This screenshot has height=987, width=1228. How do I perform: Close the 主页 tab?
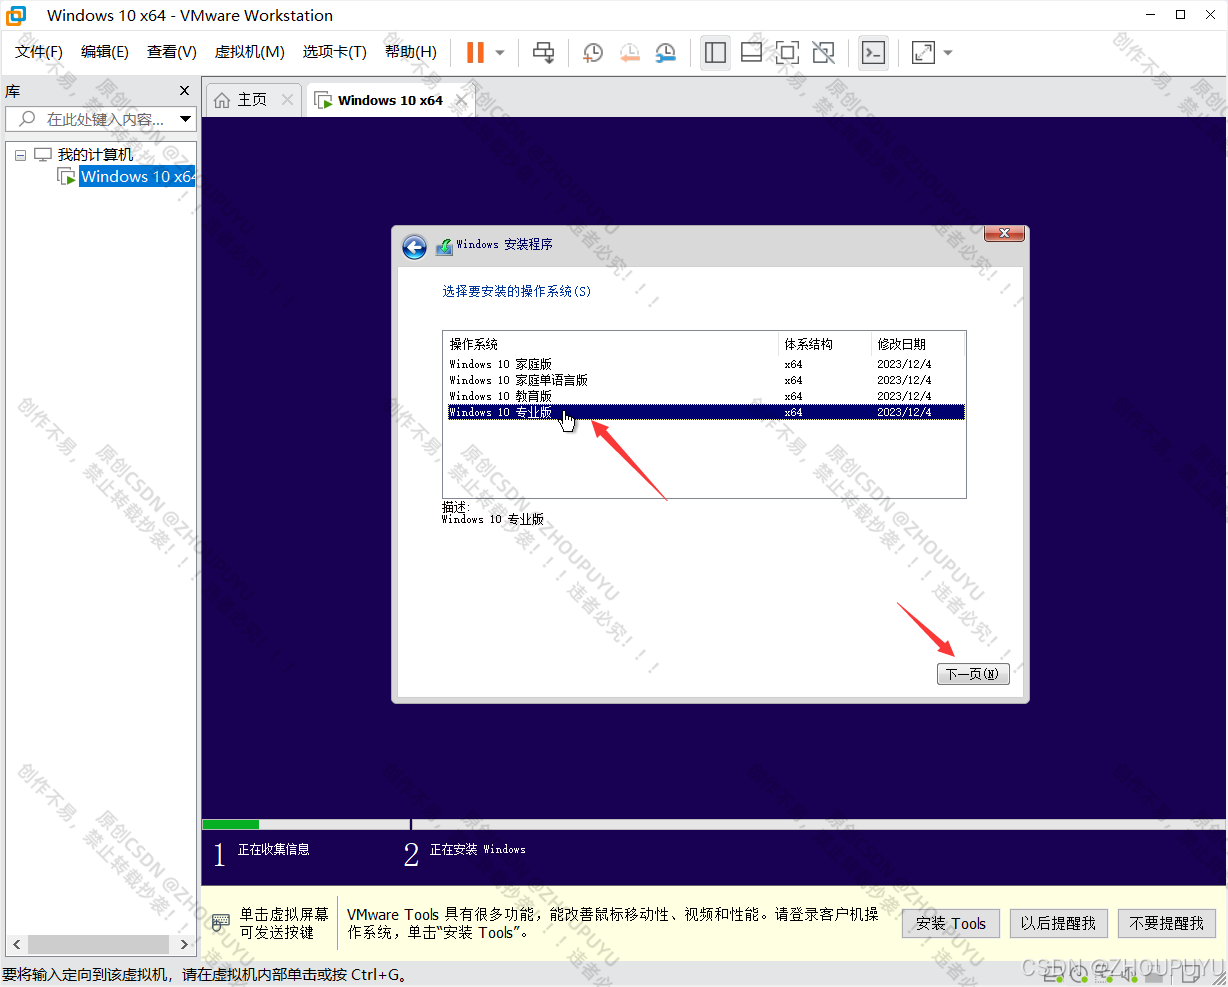coord(287,100)
